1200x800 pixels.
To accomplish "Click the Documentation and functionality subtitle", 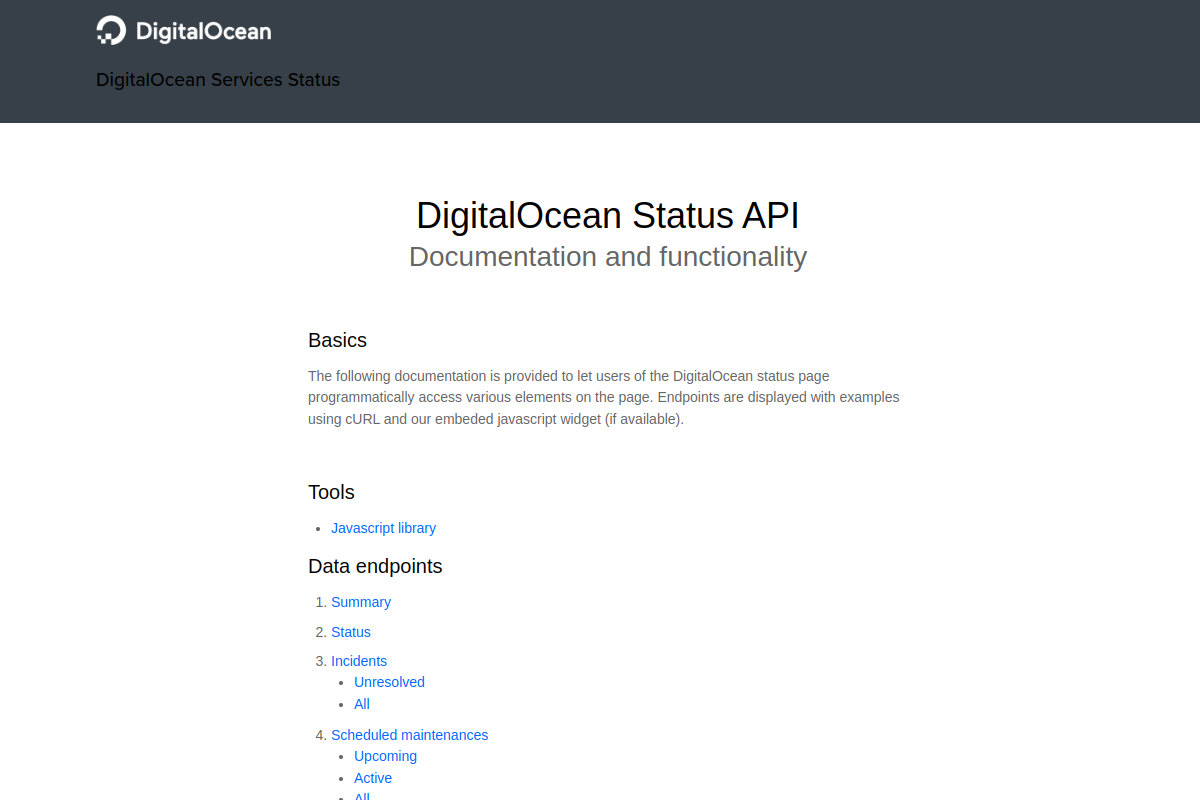I will 608,257.
